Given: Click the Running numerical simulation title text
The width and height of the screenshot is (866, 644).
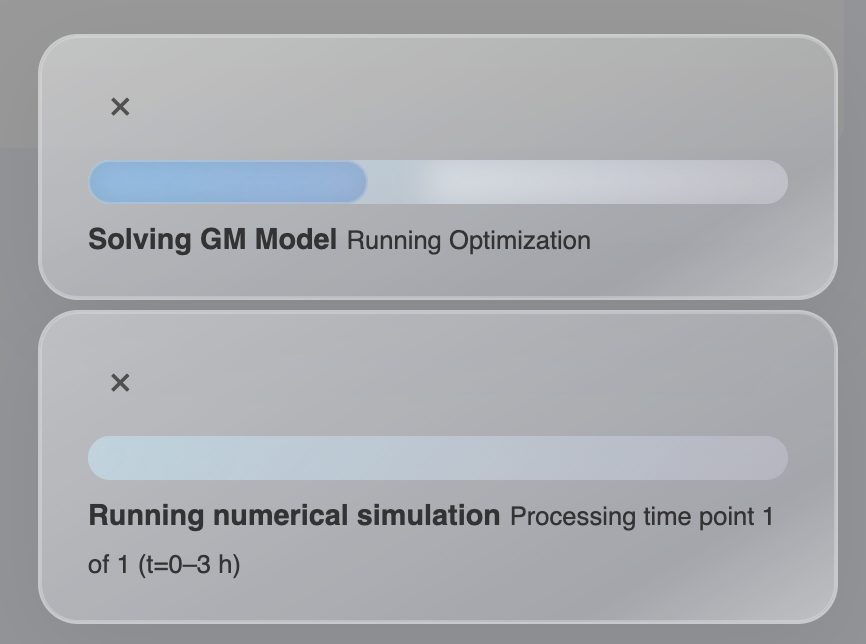Looking at the screenshot, I should pos(293,516).
